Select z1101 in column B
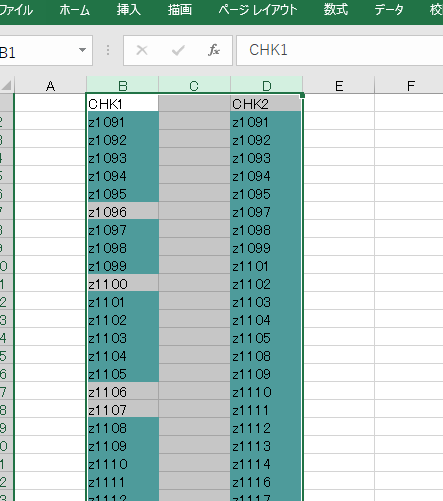This screenshot has width=443, height=501. (123, 302)
